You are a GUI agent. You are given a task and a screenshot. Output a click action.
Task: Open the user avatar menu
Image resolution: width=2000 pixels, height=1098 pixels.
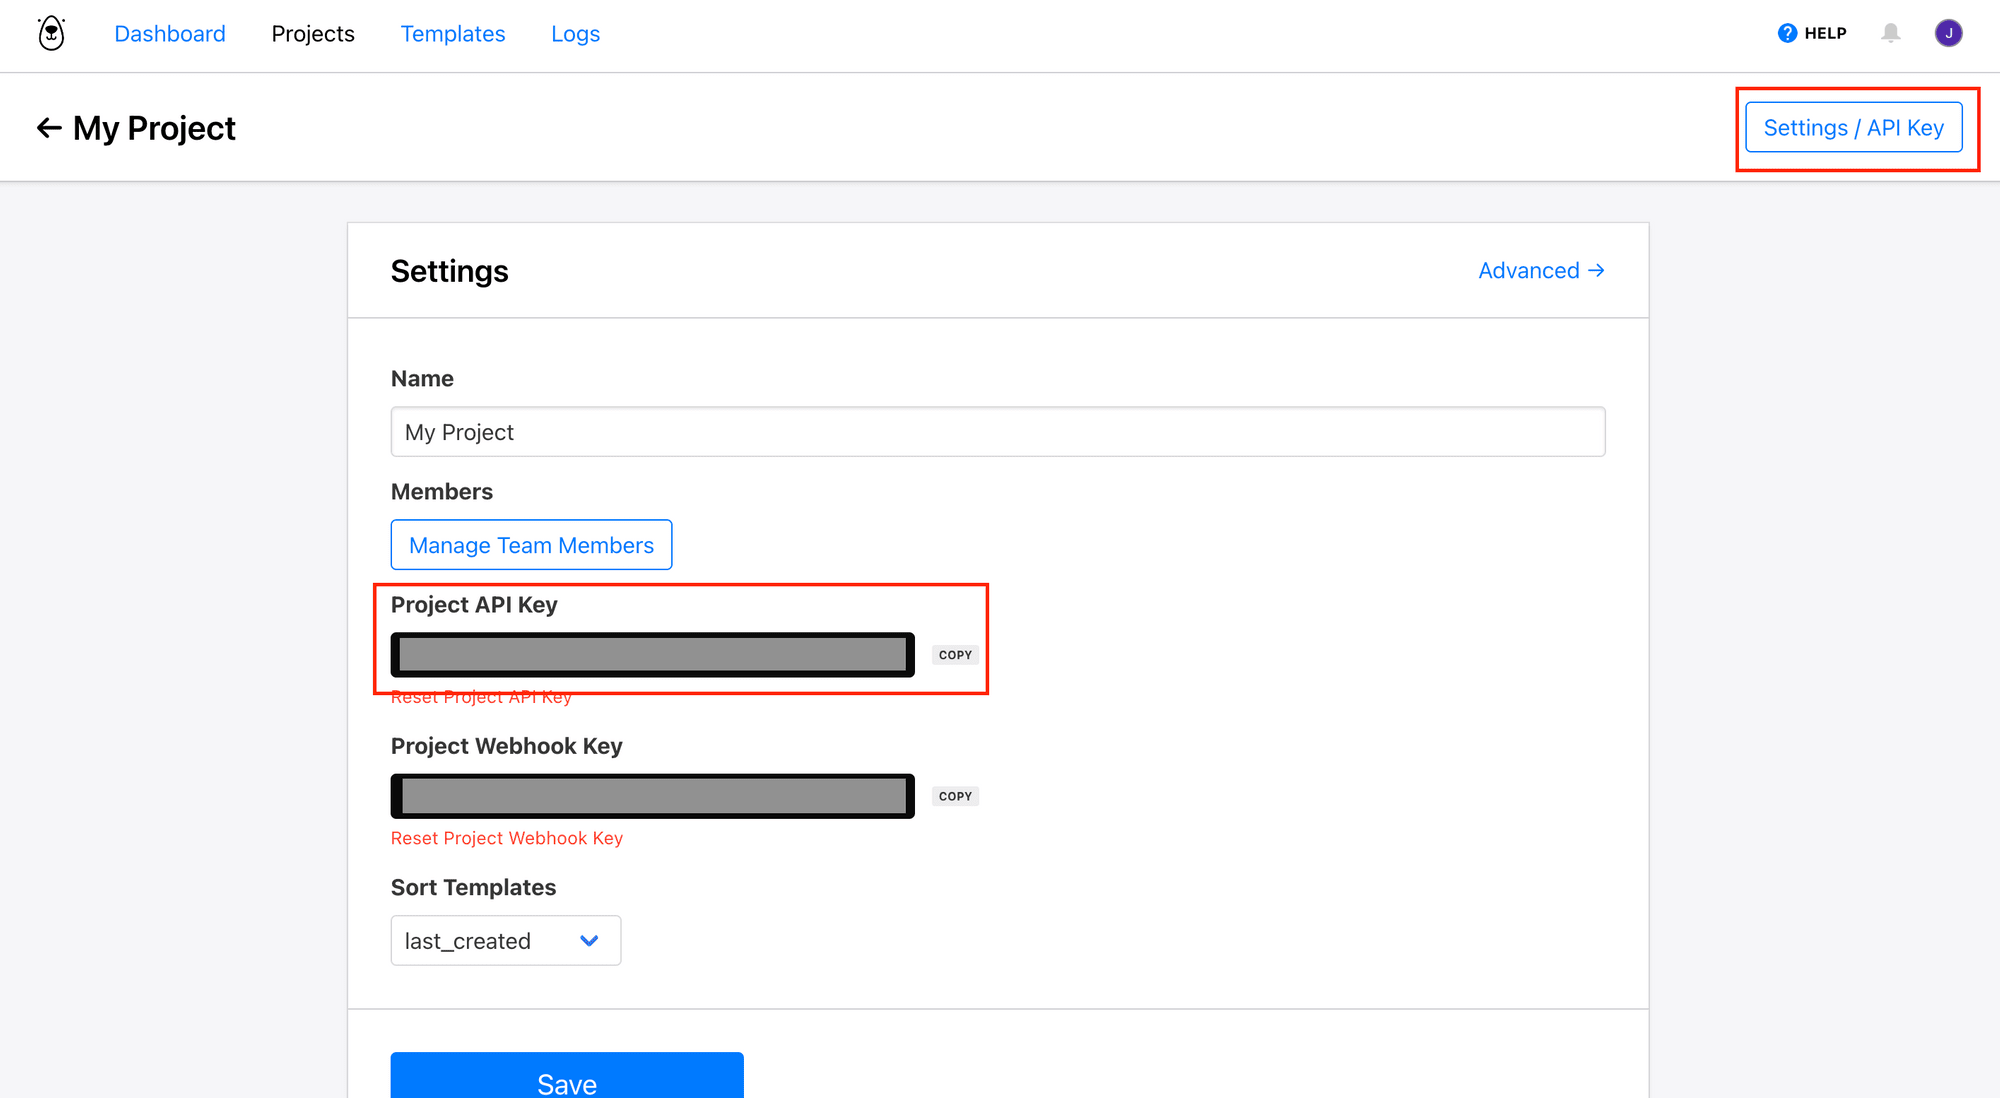[x=1948, y=33]
